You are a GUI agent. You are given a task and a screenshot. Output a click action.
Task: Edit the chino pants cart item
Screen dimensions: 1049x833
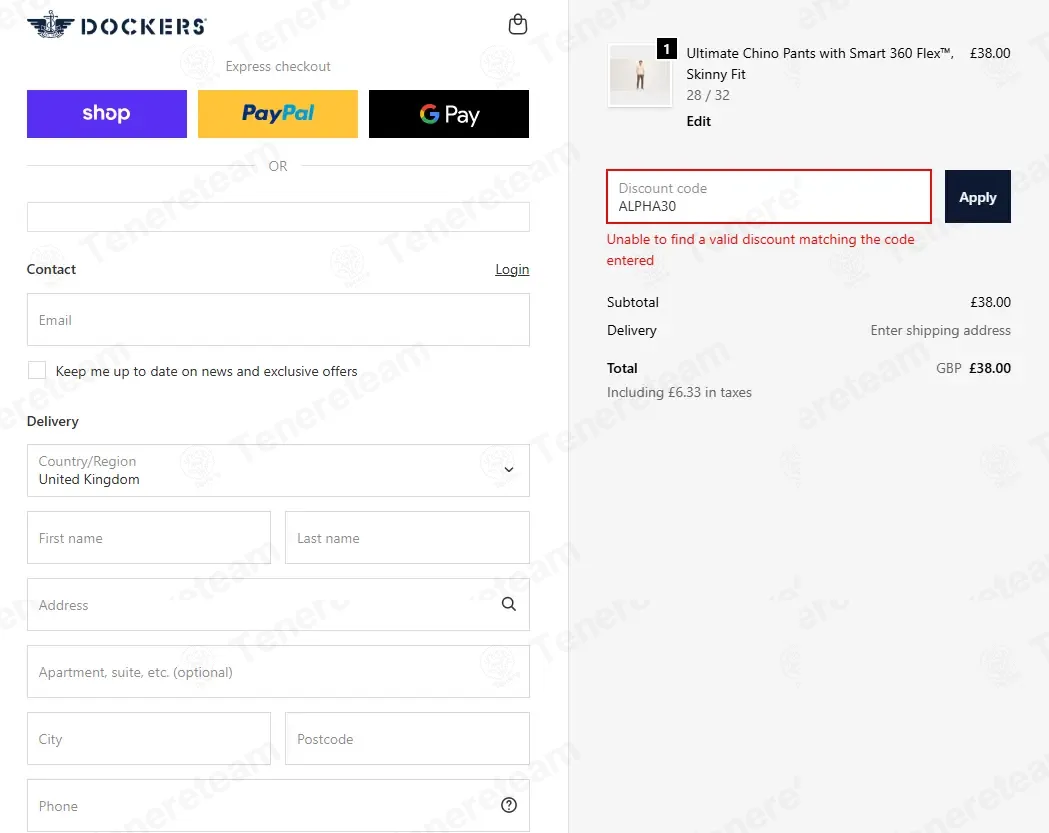[698, 121]
